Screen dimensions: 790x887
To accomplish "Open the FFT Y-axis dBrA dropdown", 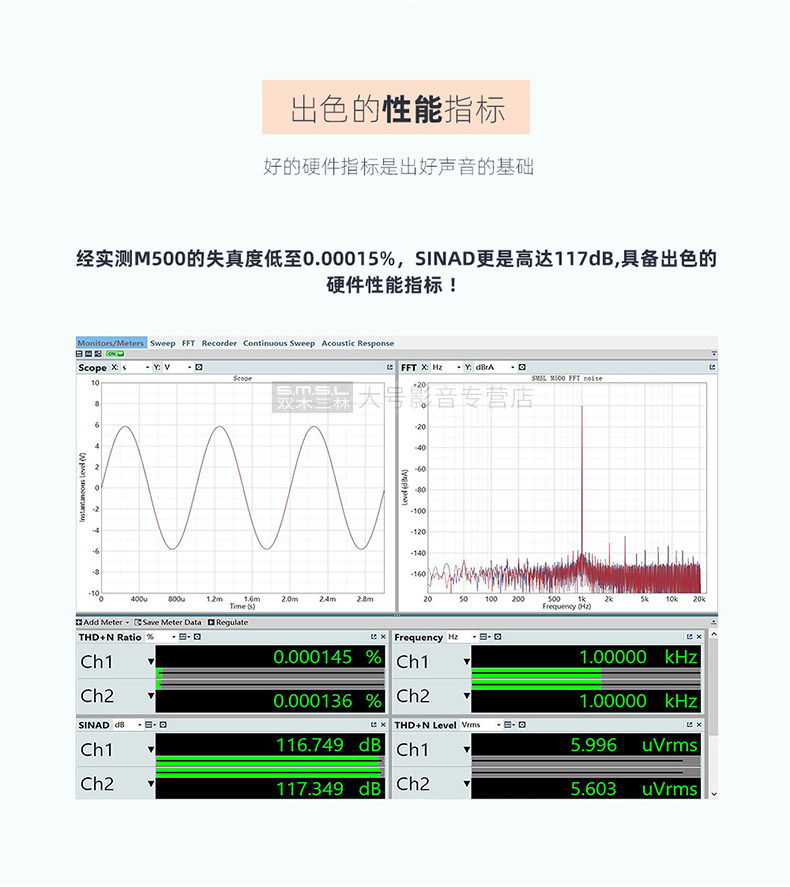I will pyautogui.click(x=495, y=367).
